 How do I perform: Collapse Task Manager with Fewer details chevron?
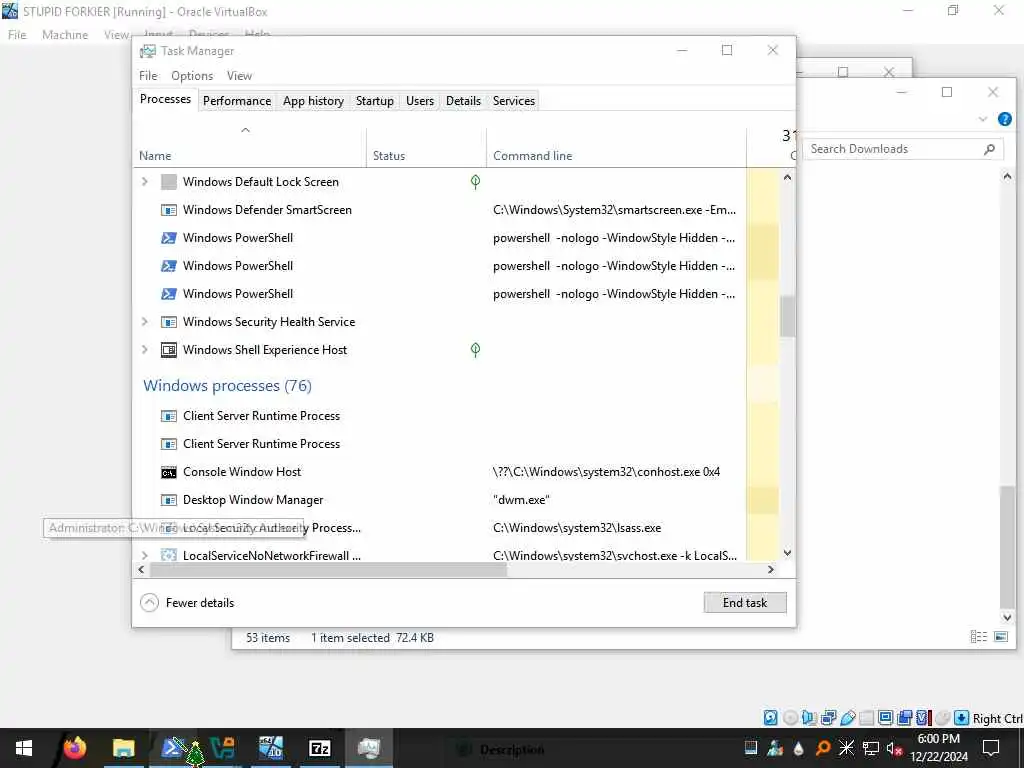click(150, 603)
